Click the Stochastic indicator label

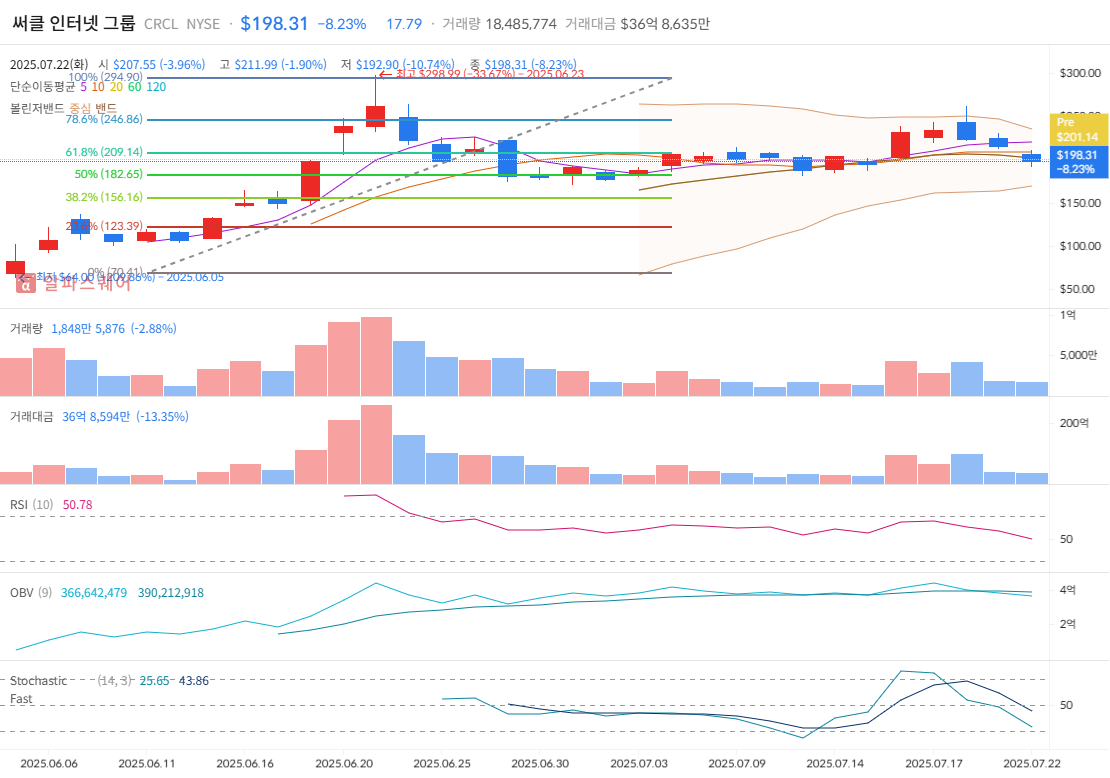coord(38,681)
